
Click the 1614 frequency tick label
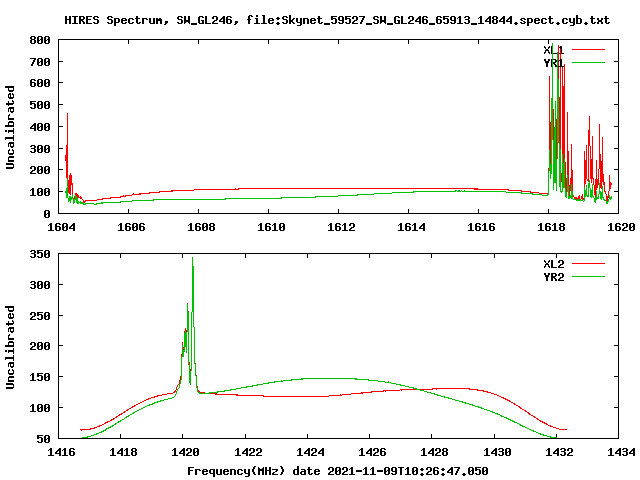[x=411, y=227]
